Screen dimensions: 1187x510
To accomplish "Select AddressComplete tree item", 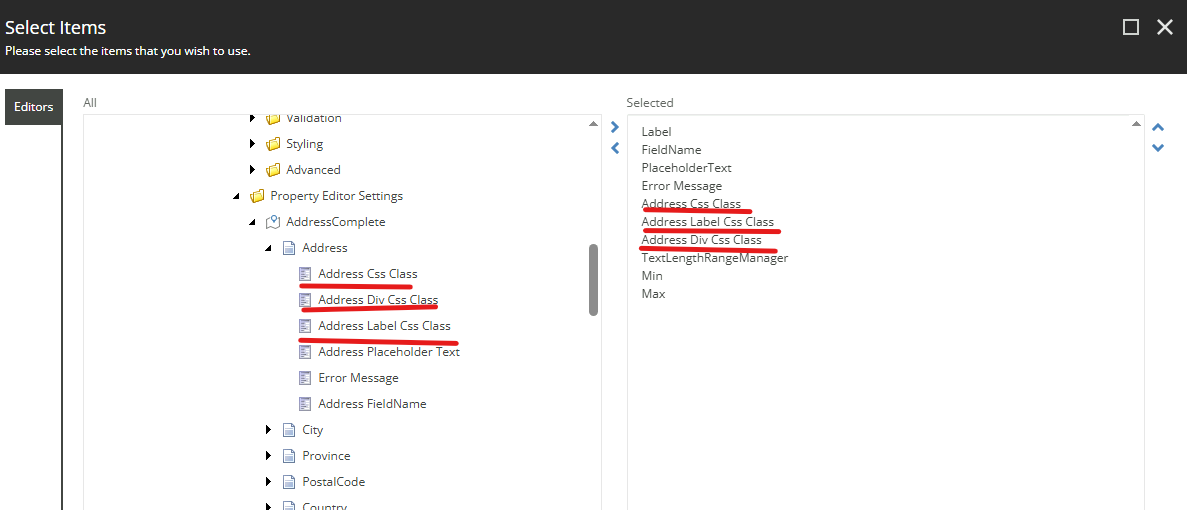I will [x=335, y=222].
